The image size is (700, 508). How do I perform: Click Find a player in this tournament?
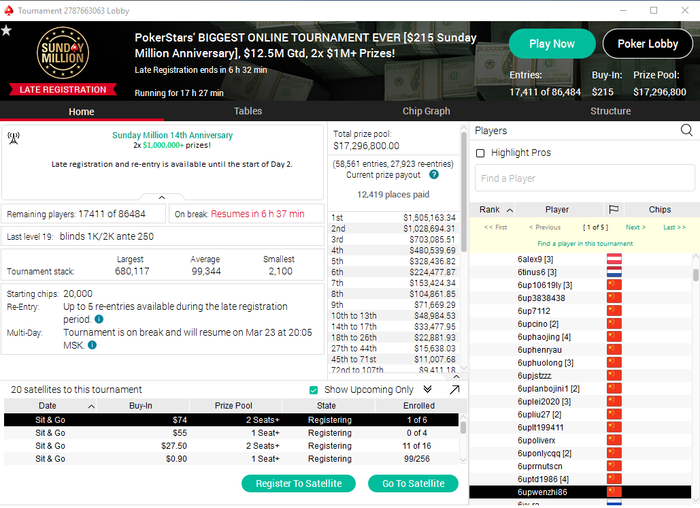[x=585, y=244]
